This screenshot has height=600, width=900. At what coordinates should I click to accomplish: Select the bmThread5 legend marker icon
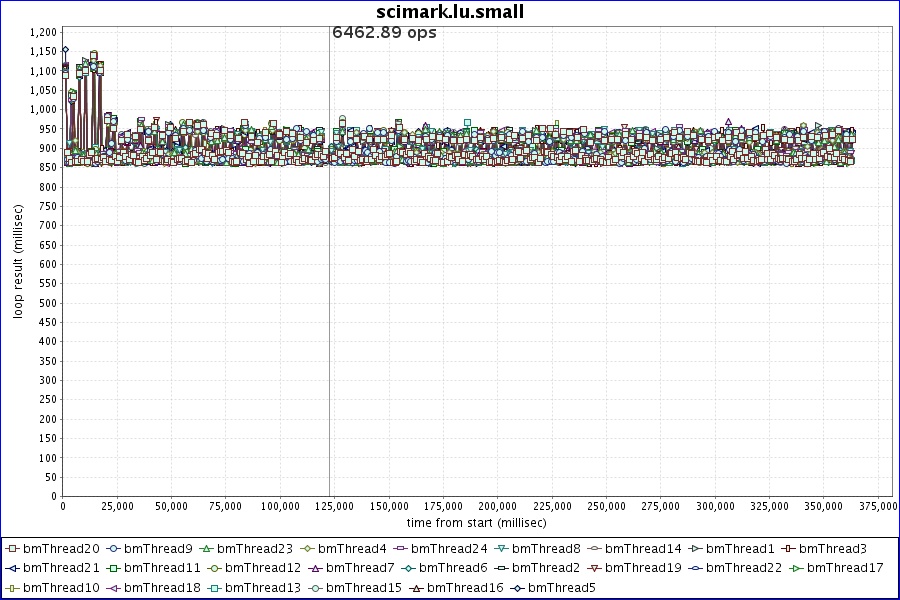pyautogui.click(x=518, y=588)
